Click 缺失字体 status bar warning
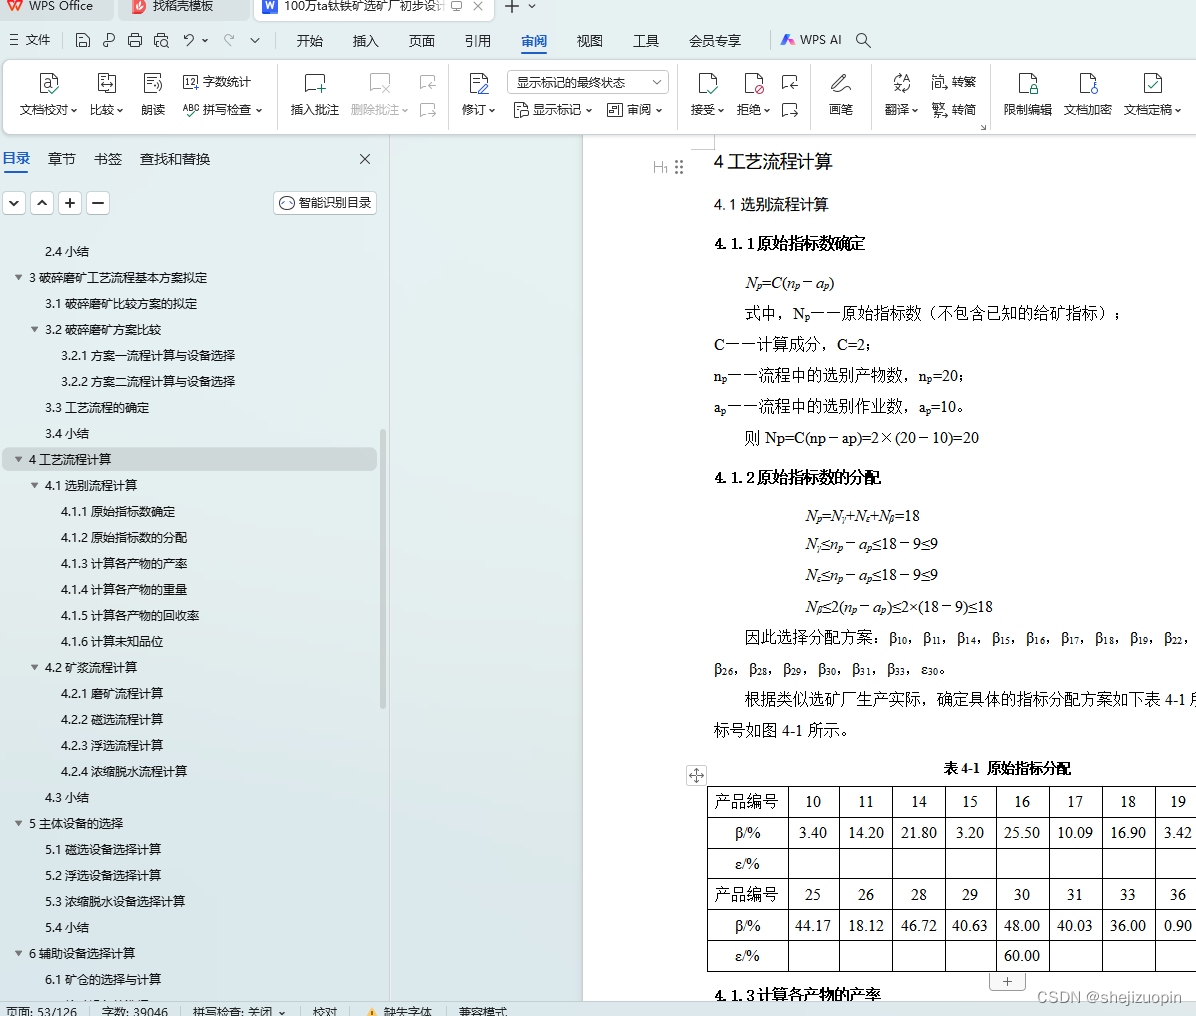Screen dimensions: 1196x1016 [x=400, y=1011]
